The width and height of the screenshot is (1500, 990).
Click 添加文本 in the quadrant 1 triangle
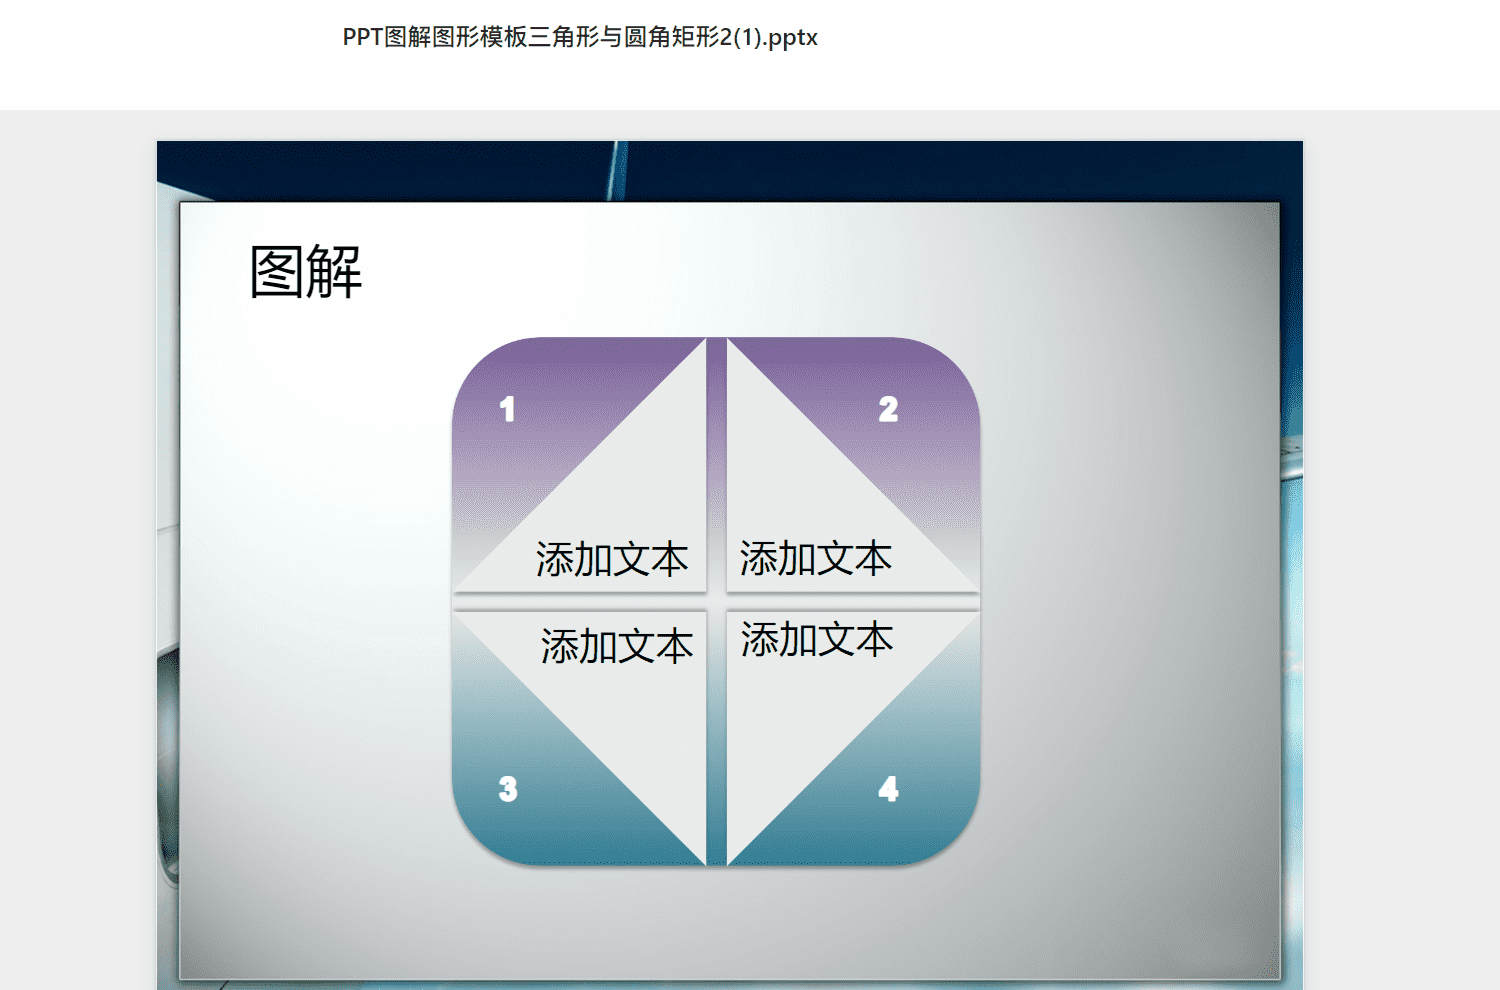[612, 559]
